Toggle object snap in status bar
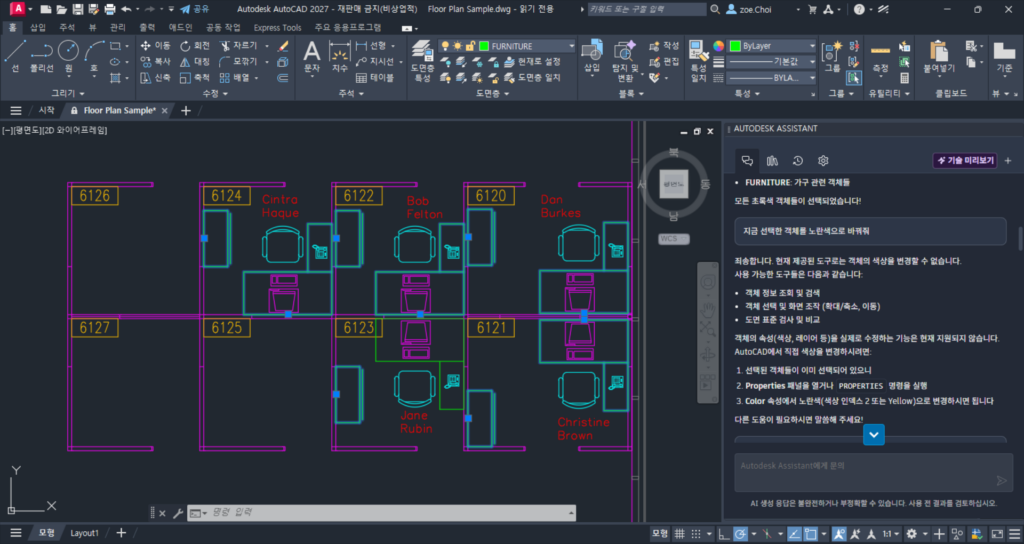1024x544 pixels. point(810,534)
